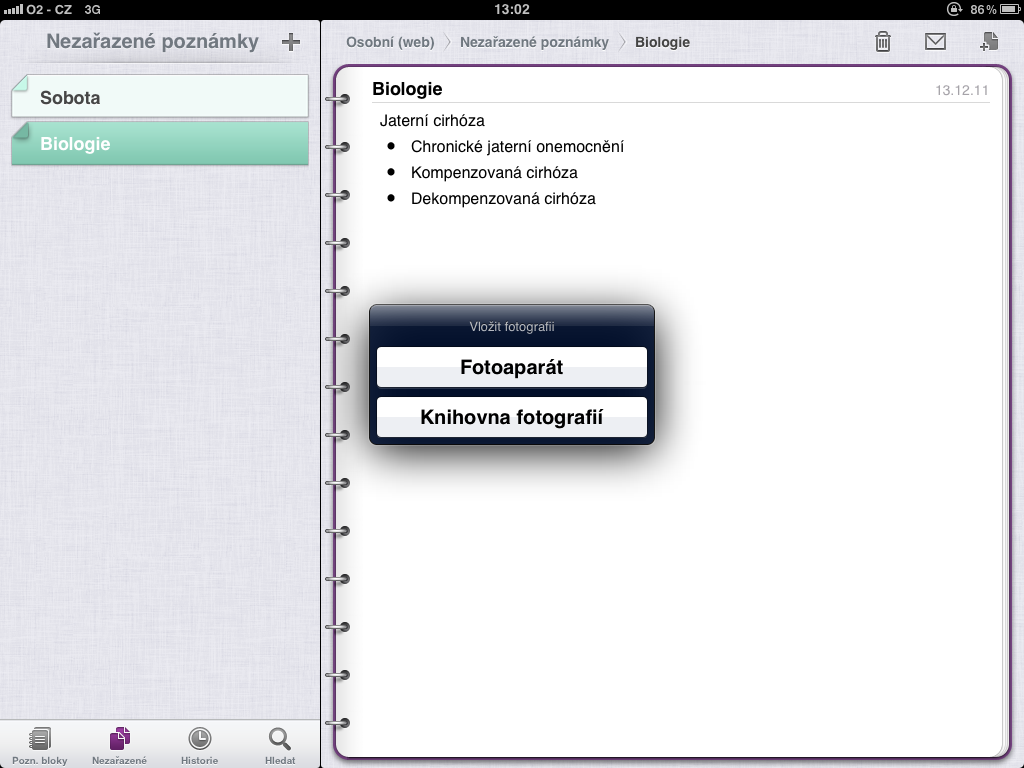Tap the O2 - CZ carrier label

point(49,10)
